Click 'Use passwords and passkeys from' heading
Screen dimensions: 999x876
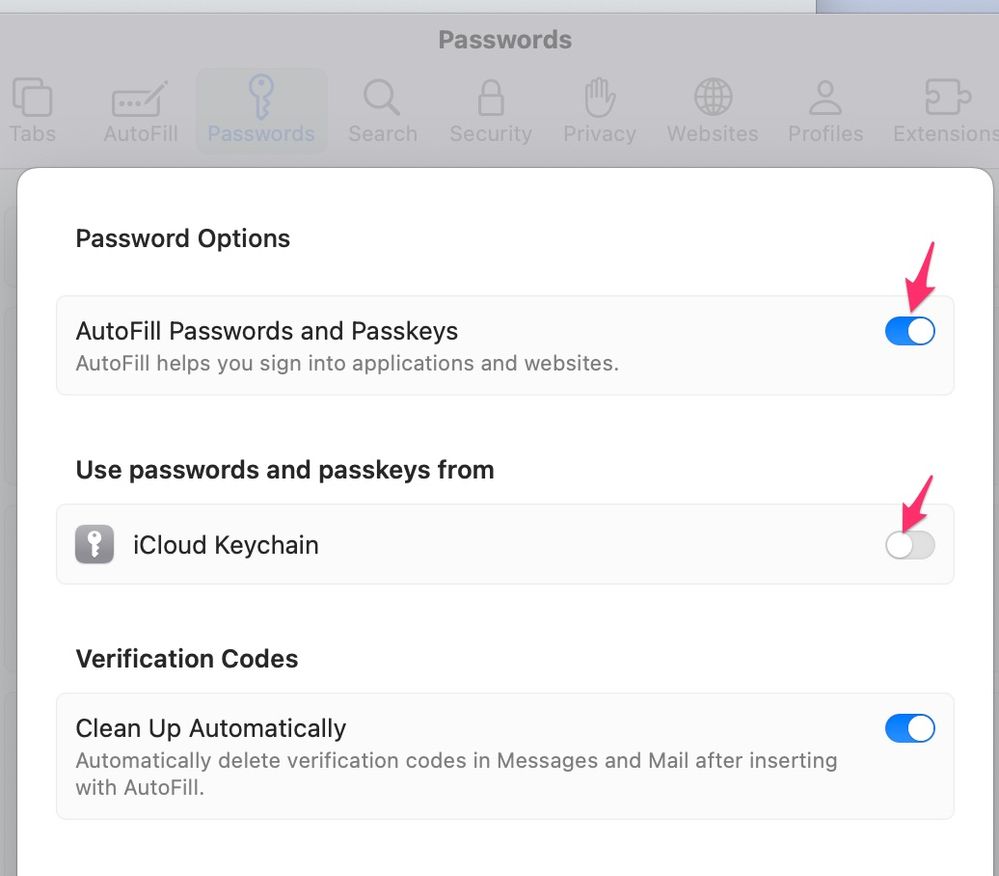285,470
